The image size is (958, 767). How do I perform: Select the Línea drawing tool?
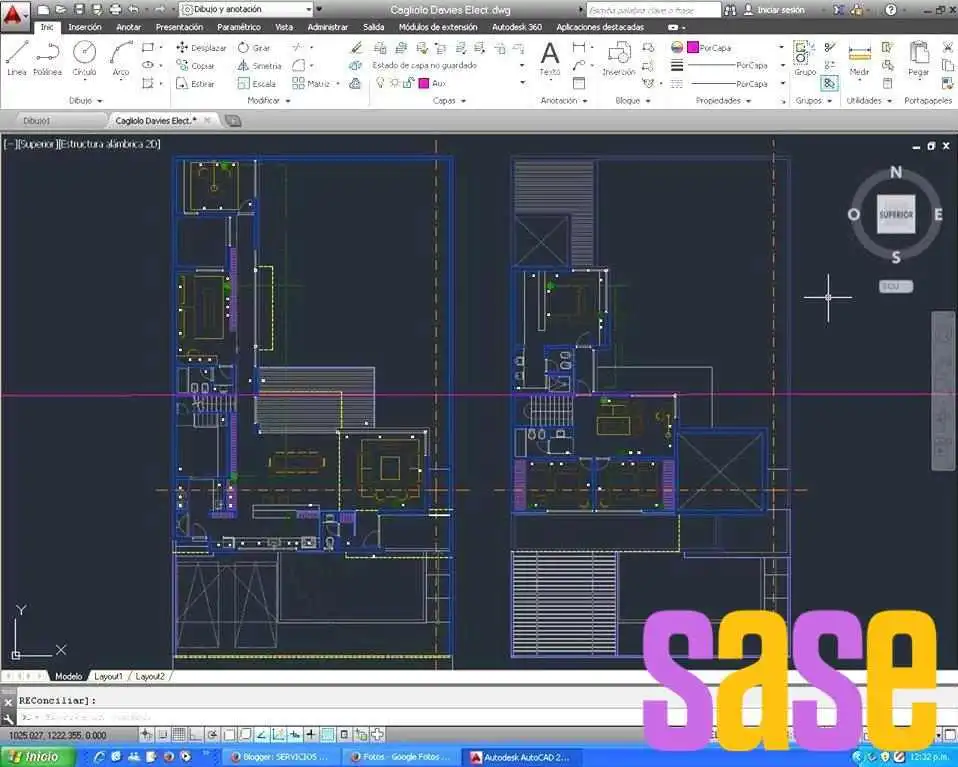click(x=17, y=58)
